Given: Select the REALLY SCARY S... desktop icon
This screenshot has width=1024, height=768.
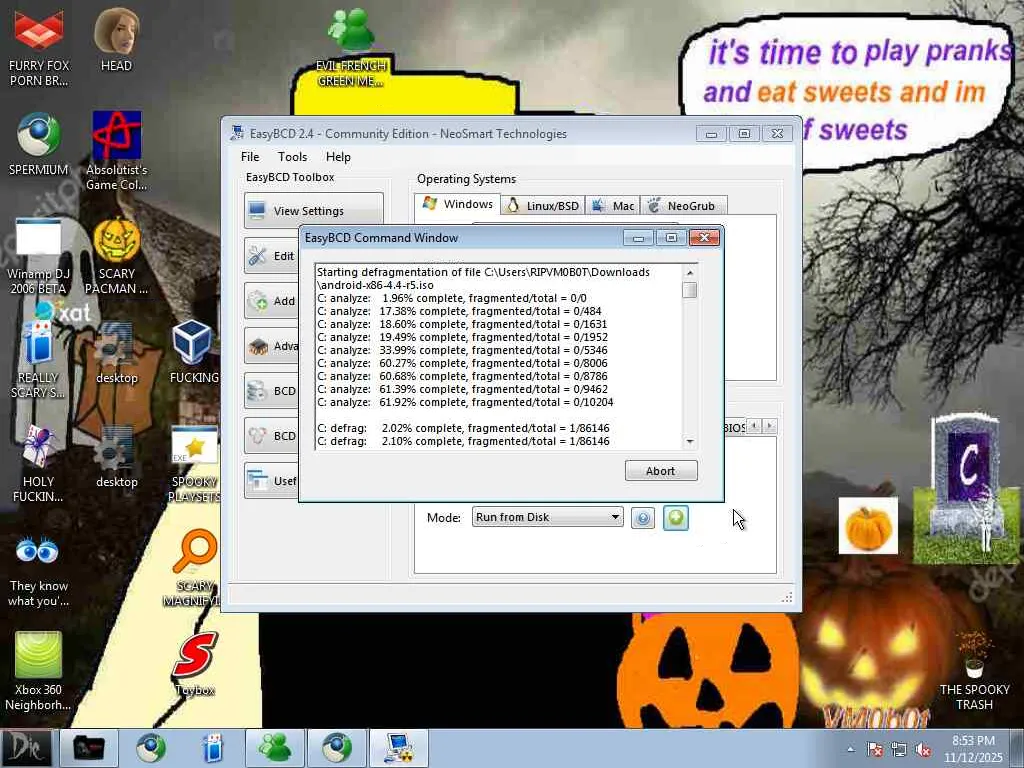Looking at the screenshot, I should [39, 359].
